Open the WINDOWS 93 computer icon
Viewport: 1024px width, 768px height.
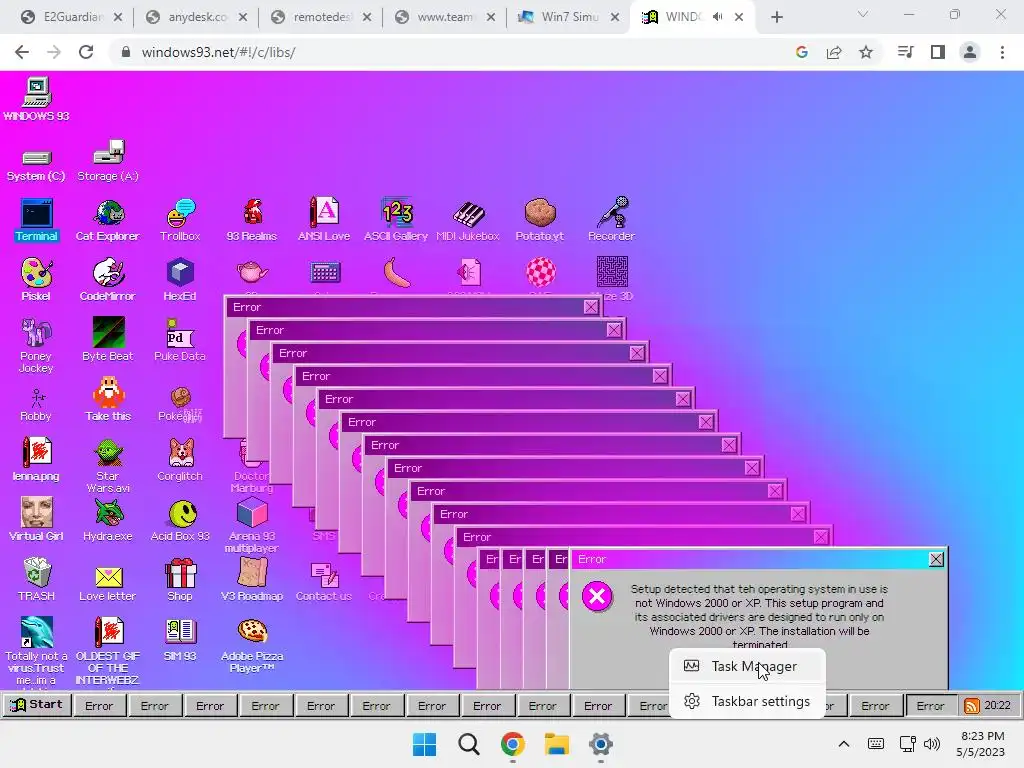coord(37,99)
